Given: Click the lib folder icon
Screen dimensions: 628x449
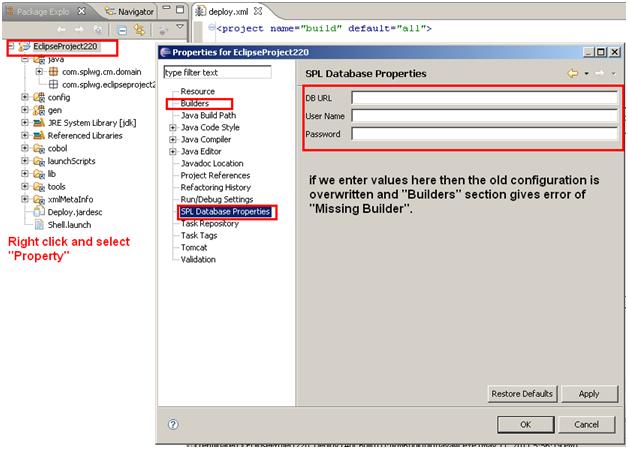Looking at the screenshot, I should [x=39, y=174].
